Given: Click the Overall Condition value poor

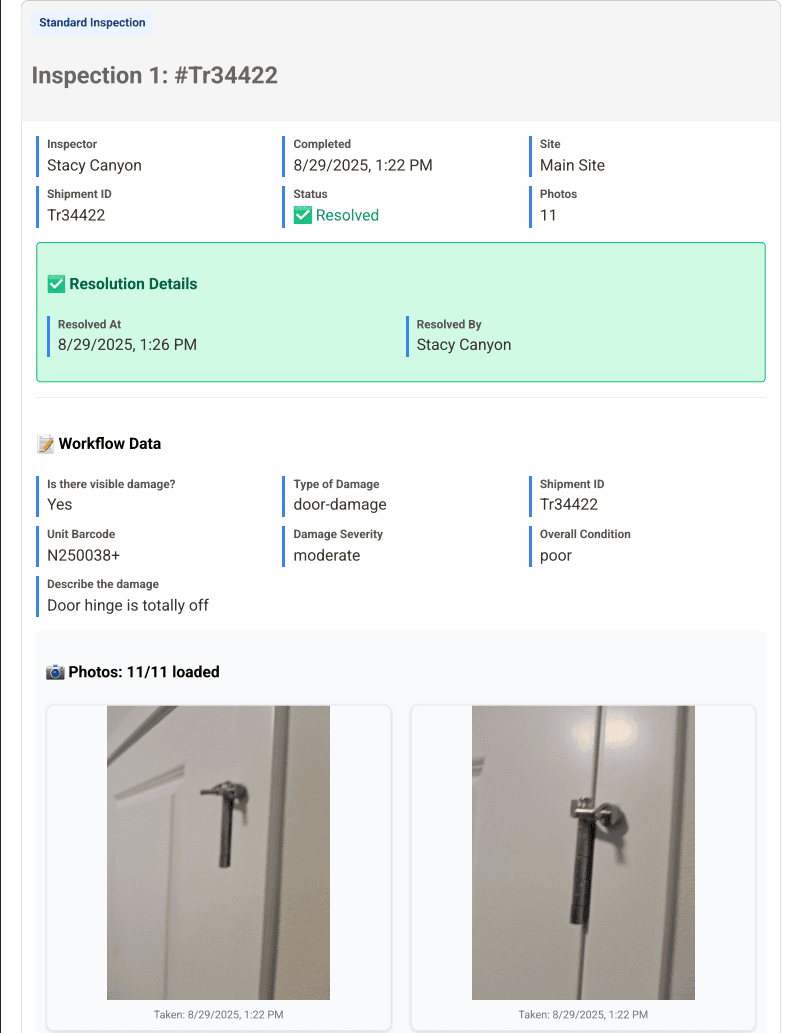Looking at the screenshot, I should tap(556, 556).
